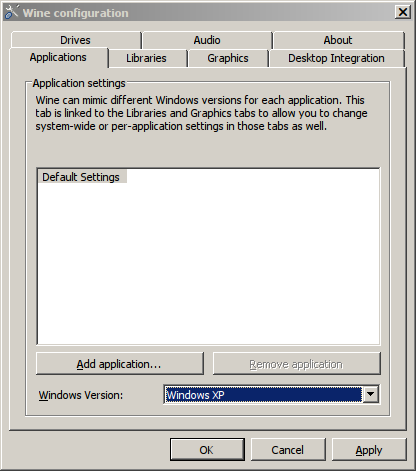Expand the Windows Version dropdown arrow

(x=370, y=395)
